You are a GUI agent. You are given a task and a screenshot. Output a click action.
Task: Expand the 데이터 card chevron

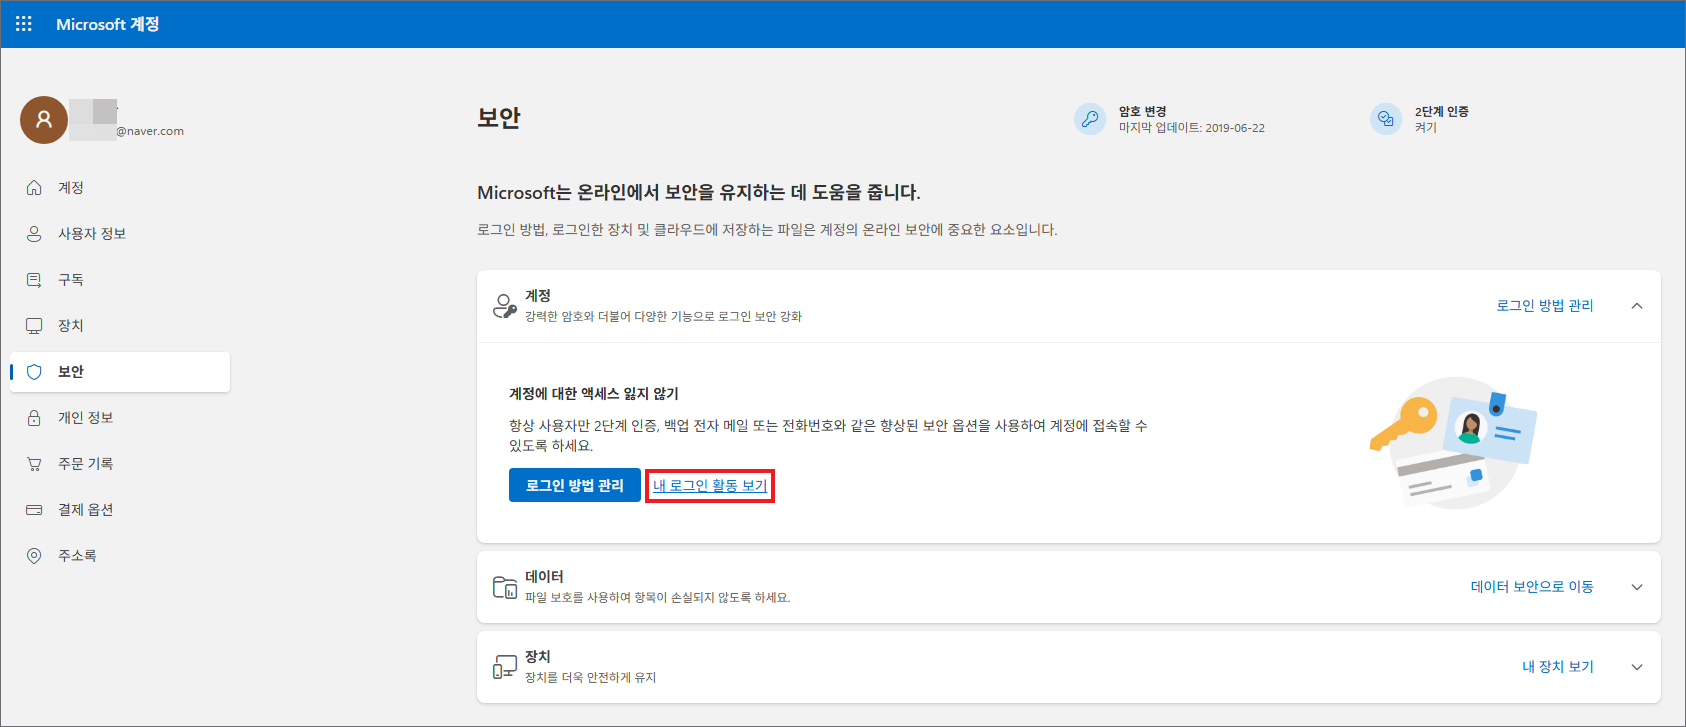click(x=1637, y=587)
